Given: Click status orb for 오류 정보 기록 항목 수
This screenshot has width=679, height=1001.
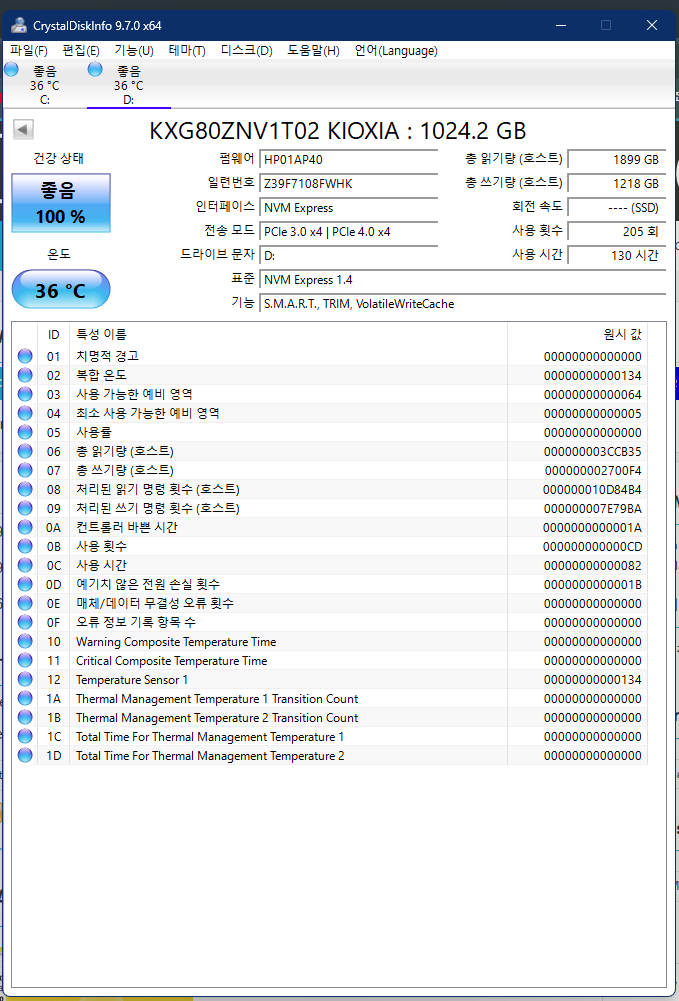Looking at the screenshot, I should (25, 622).
